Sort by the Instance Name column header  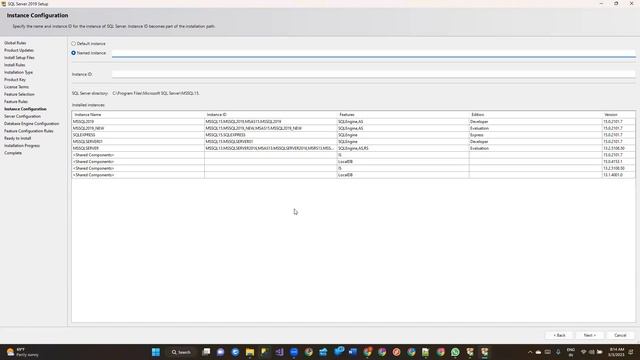[138, 115]
